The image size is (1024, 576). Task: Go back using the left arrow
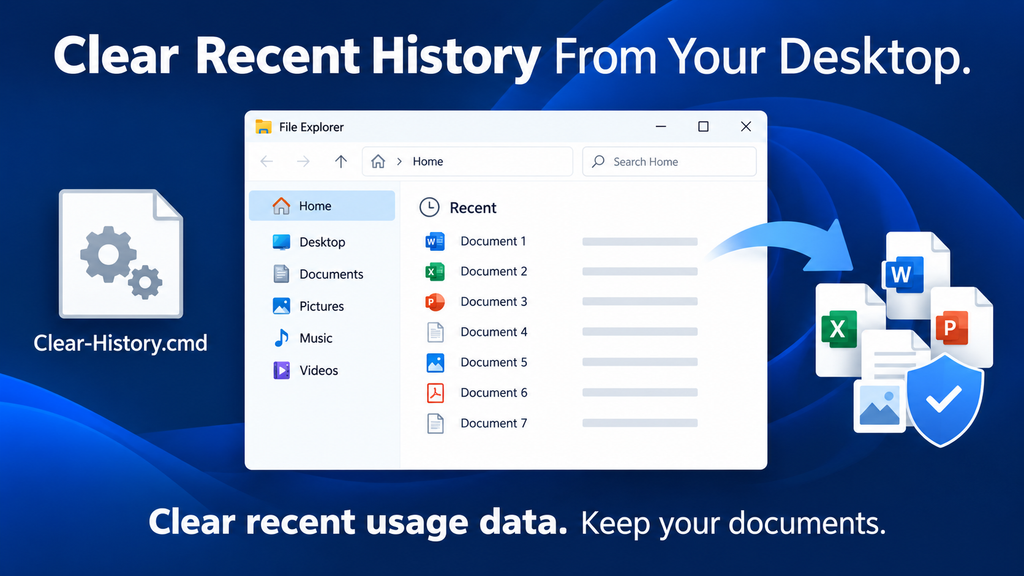tap(266, 161)
